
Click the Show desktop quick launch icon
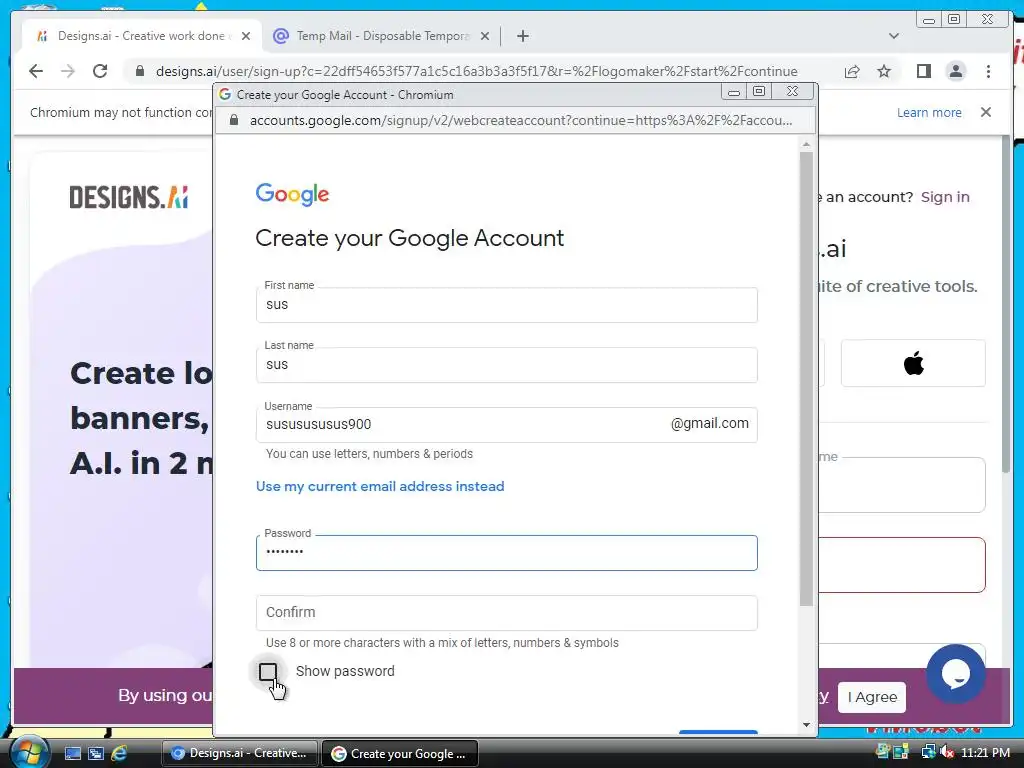[72, 754]
